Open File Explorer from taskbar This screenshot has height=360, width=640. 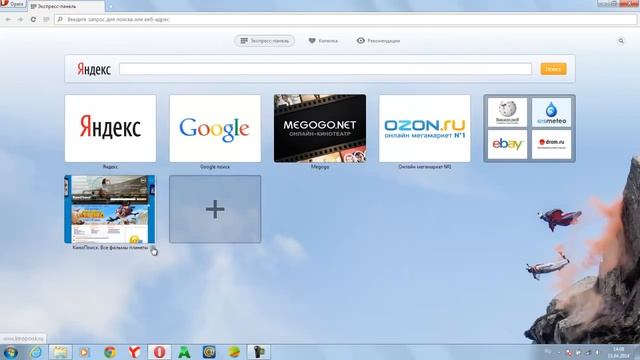(x=60, y=352)
